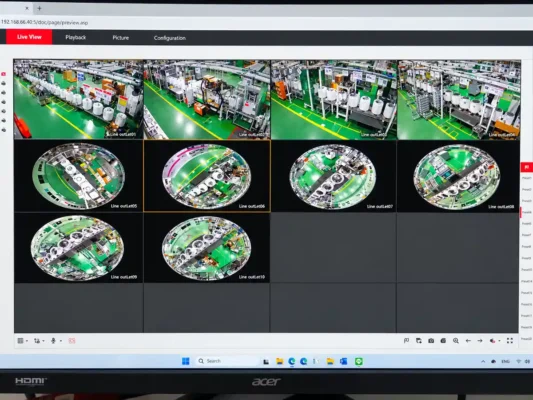The image size is (533, 400).
Task: Click the flag icon in bottom toolbar
Action: [406, 341]
